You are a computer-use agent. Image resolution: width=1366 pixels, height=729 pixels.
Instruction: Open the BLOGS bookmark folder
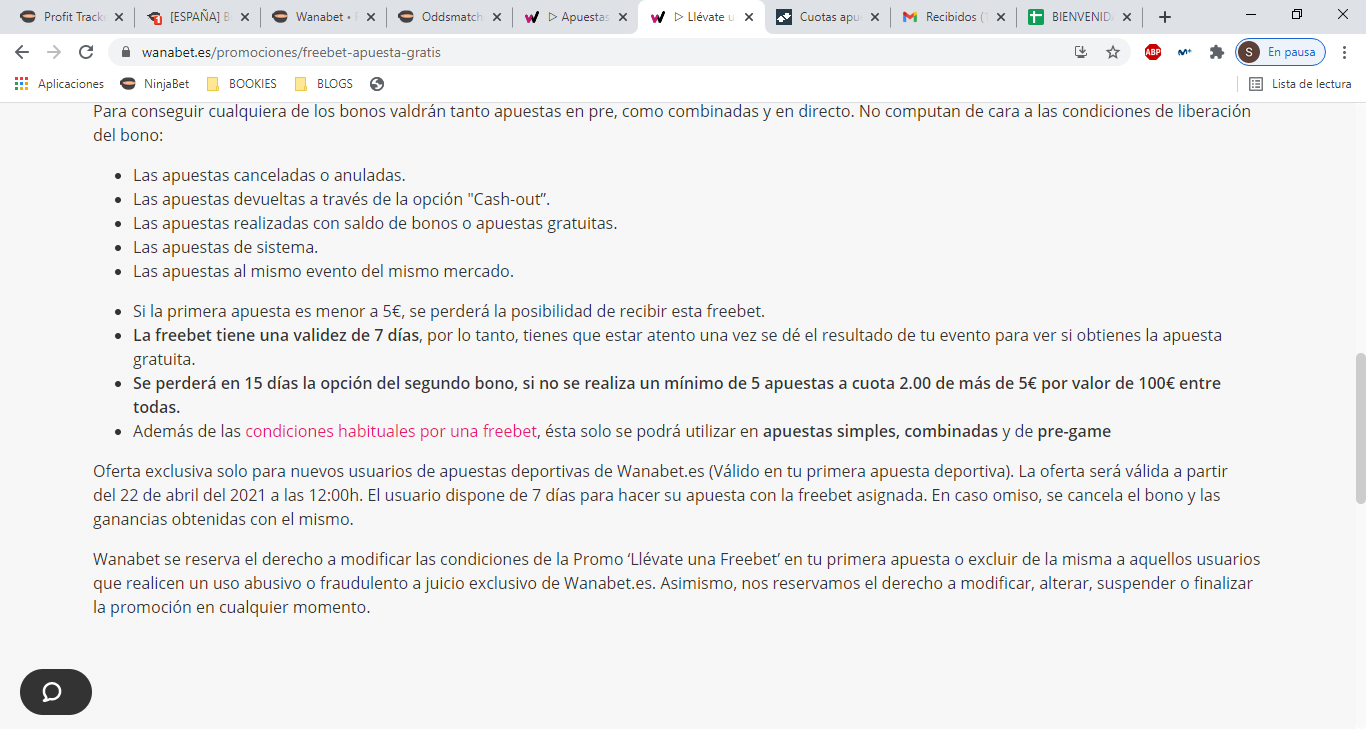[323, 84]
